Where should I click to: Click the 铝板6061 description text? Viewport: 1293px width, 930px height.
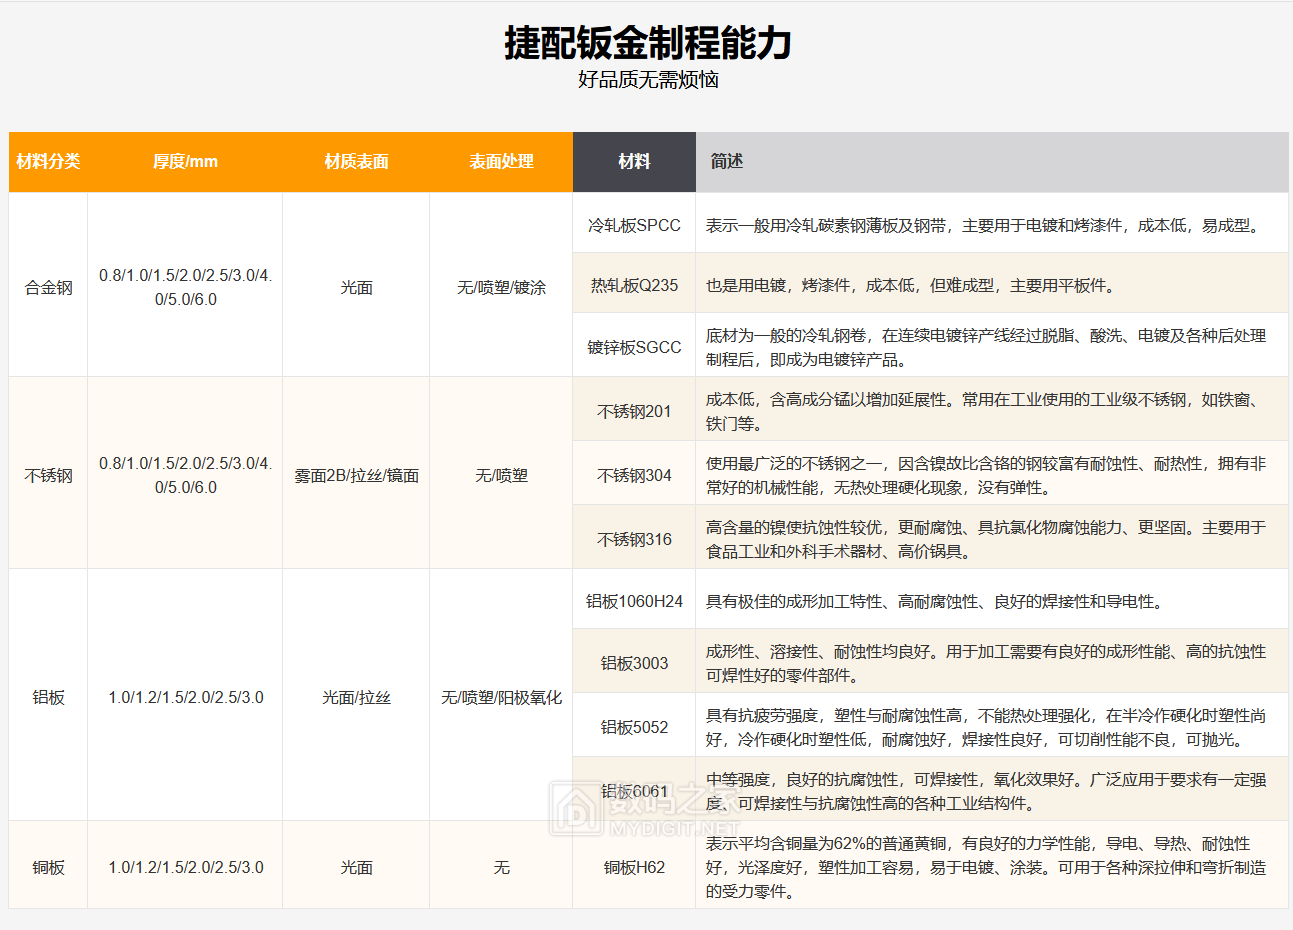[x=986, y=791]
